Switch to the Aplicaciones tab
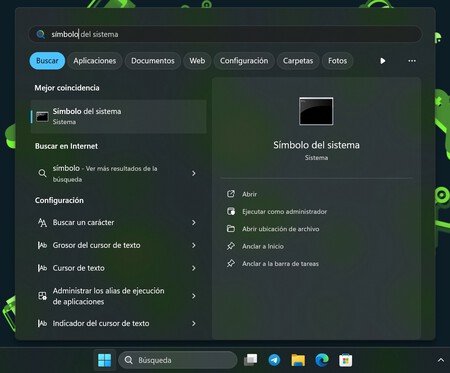 click(x=95, y=61)
